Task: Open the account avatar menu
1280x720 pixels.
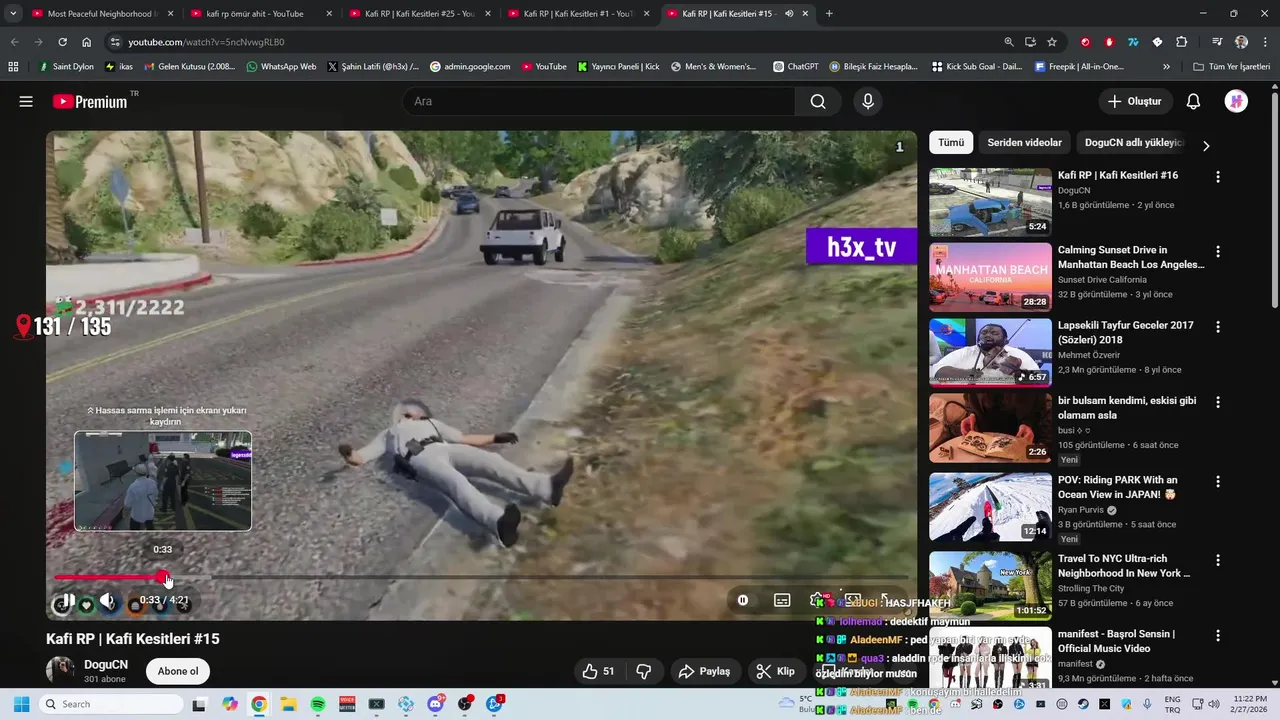Action: point(1236,101)
